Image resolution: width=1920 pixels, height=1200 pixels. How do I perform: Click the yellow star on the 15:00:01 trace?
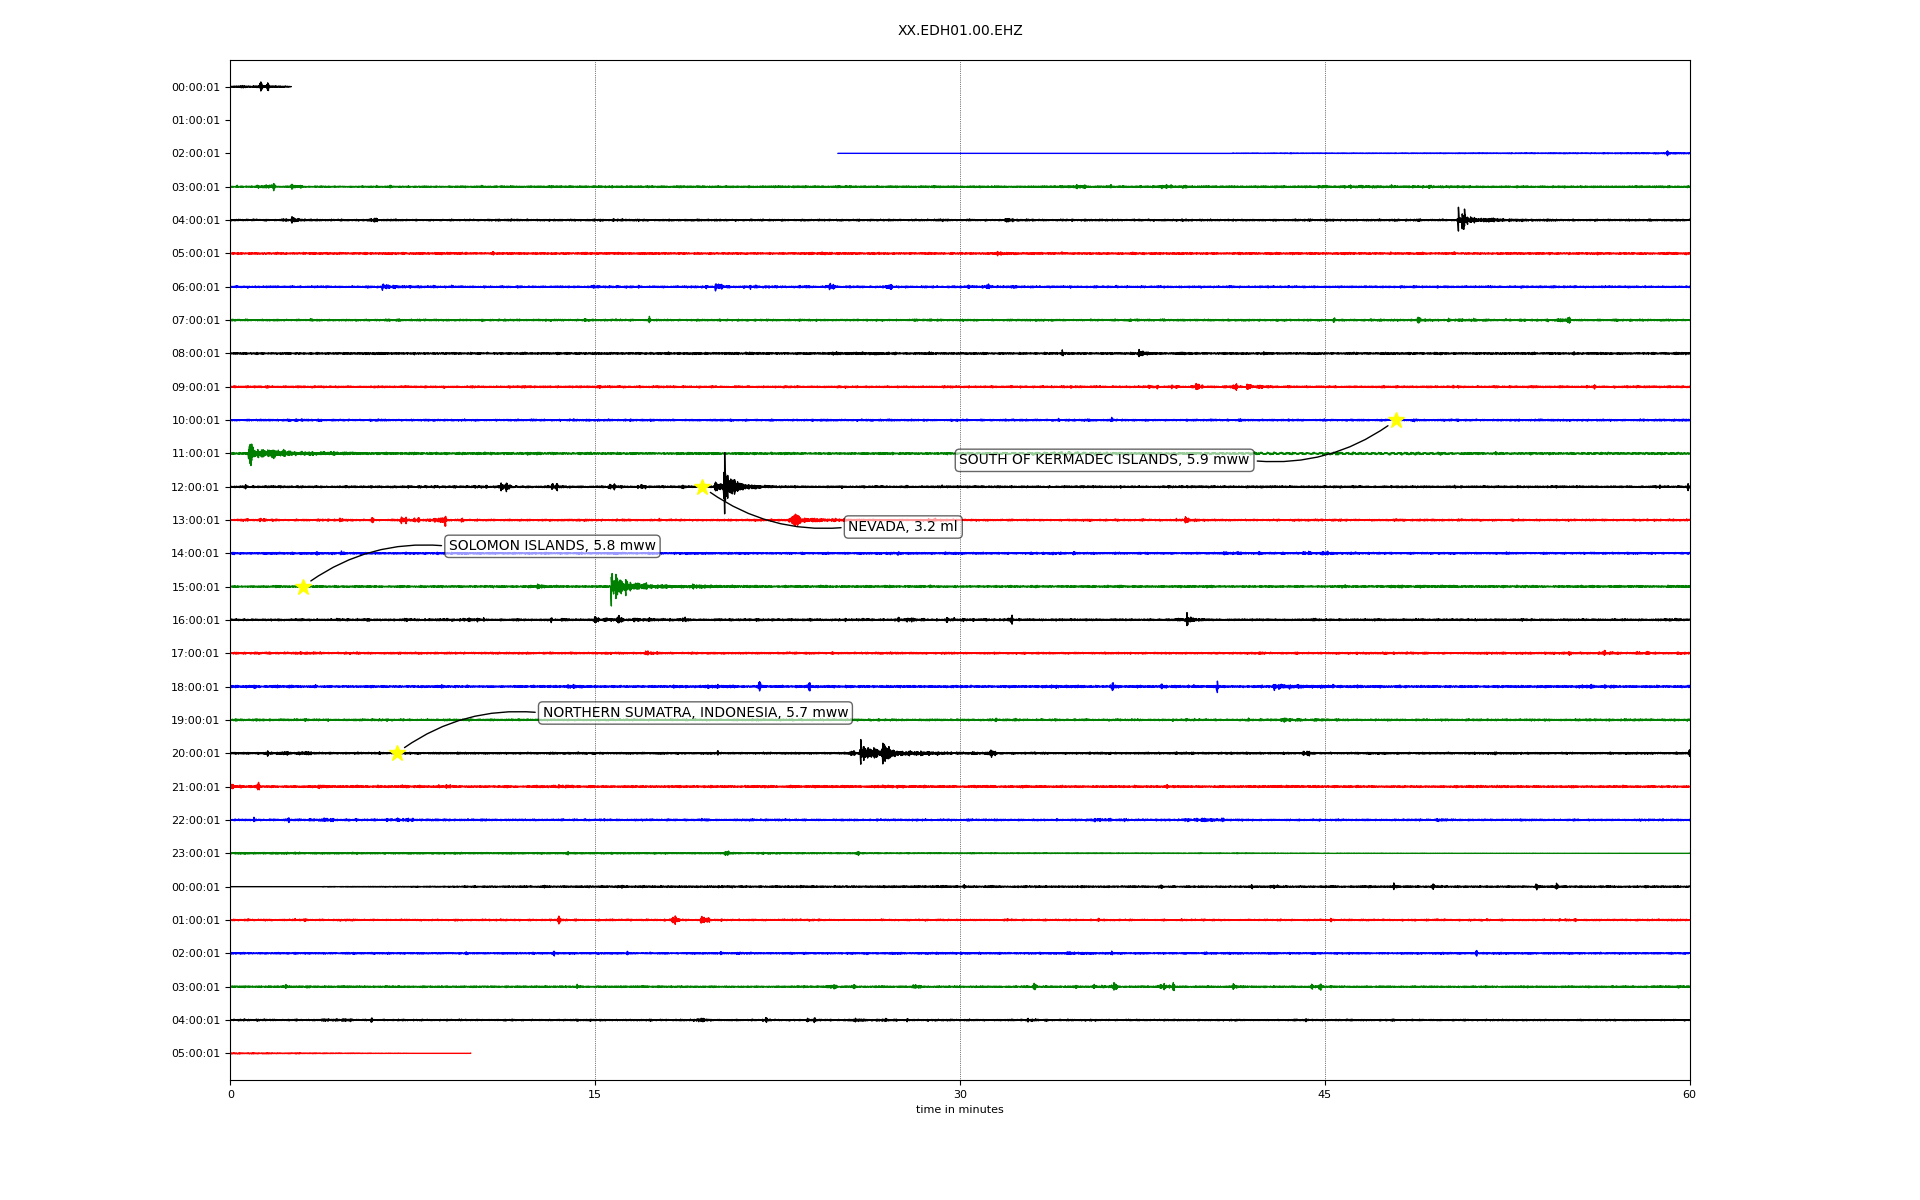coord(303,587)
